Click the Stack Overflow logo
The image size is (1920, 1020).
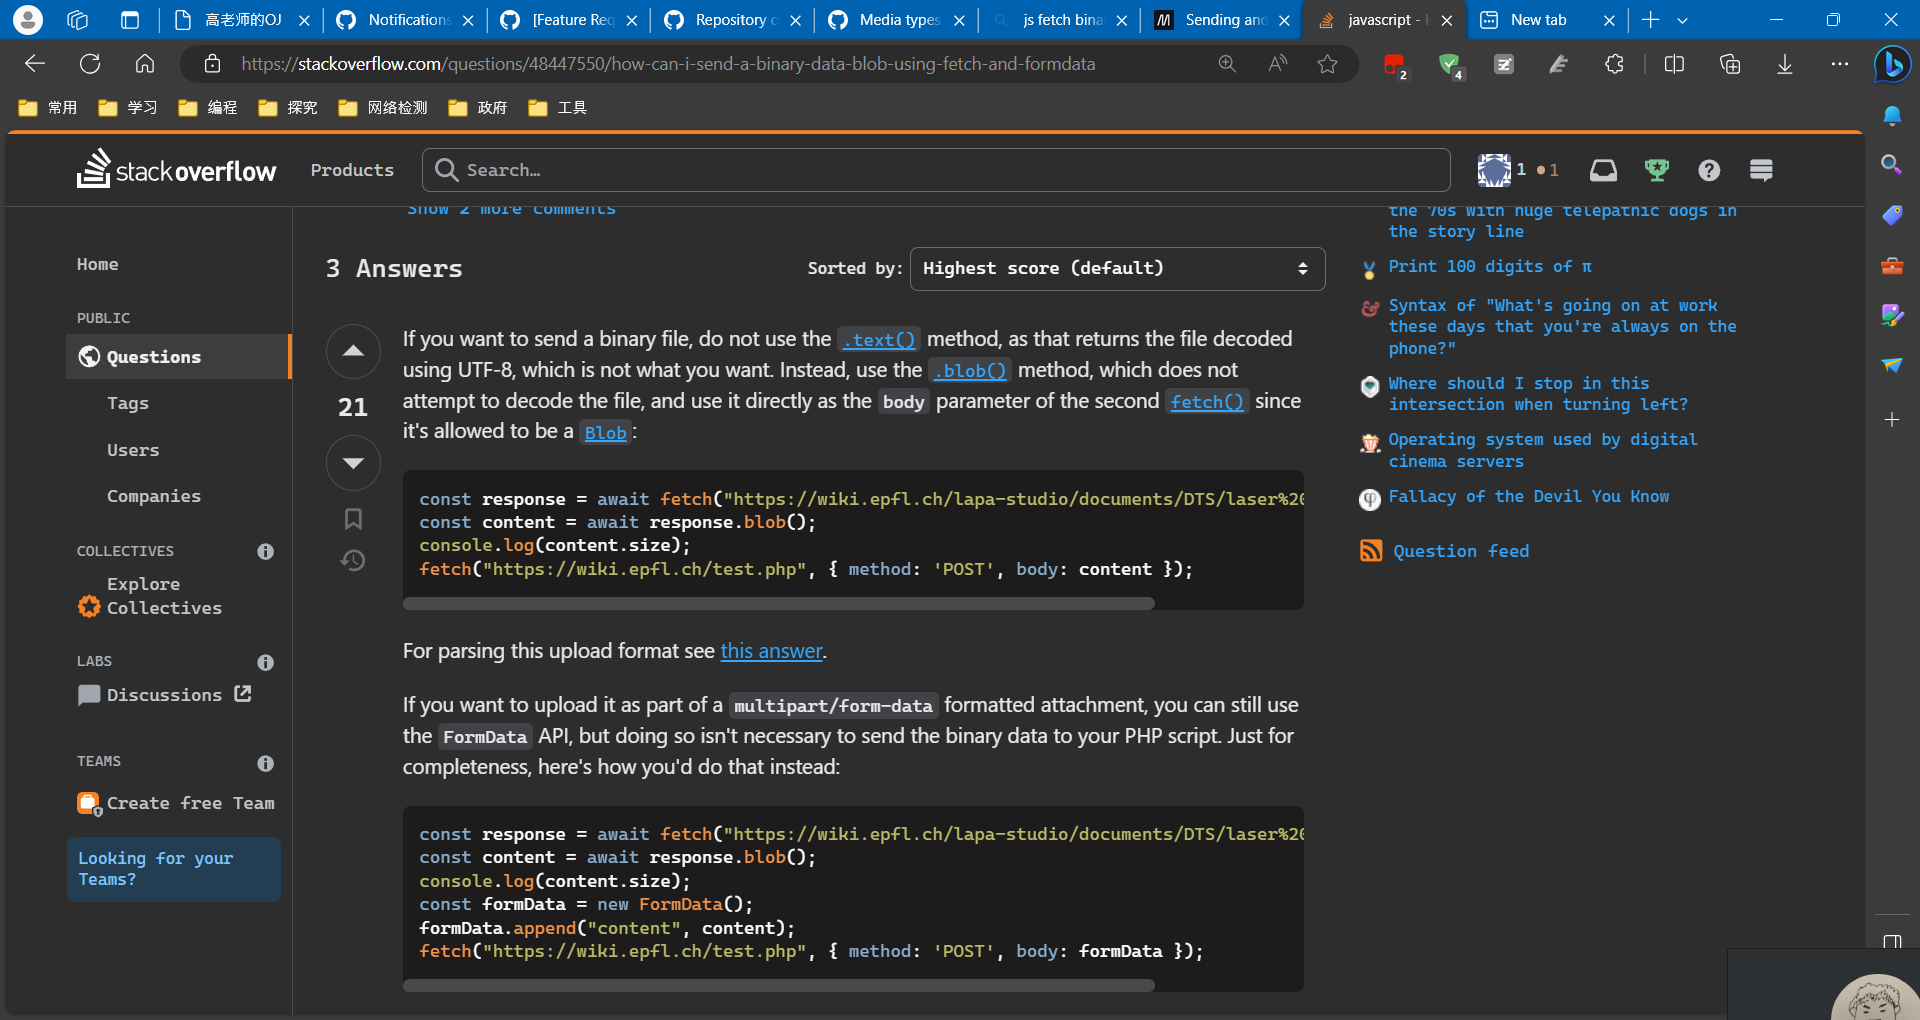click(x=176, y=169)
